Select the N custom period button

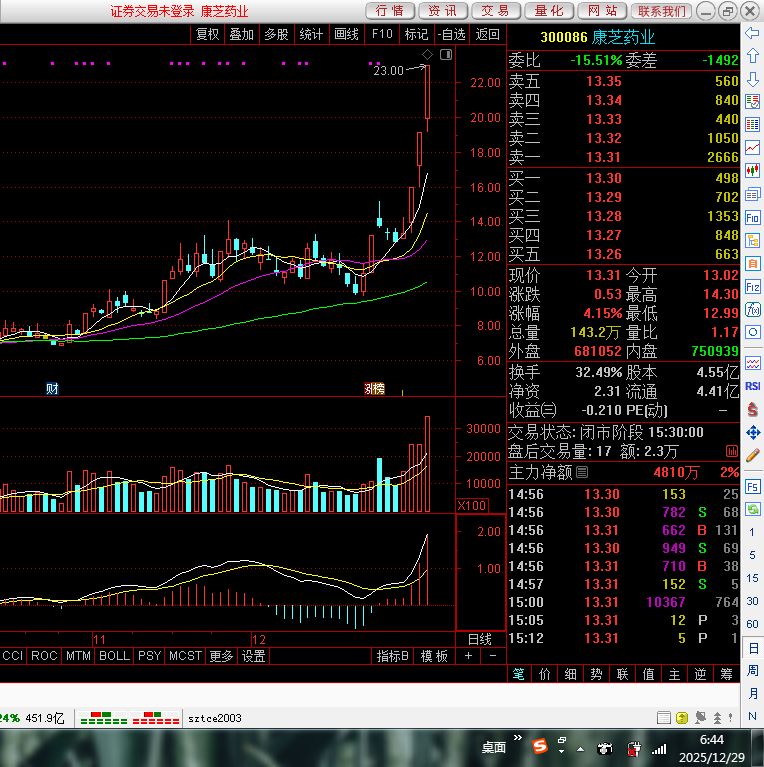point(752,716)
